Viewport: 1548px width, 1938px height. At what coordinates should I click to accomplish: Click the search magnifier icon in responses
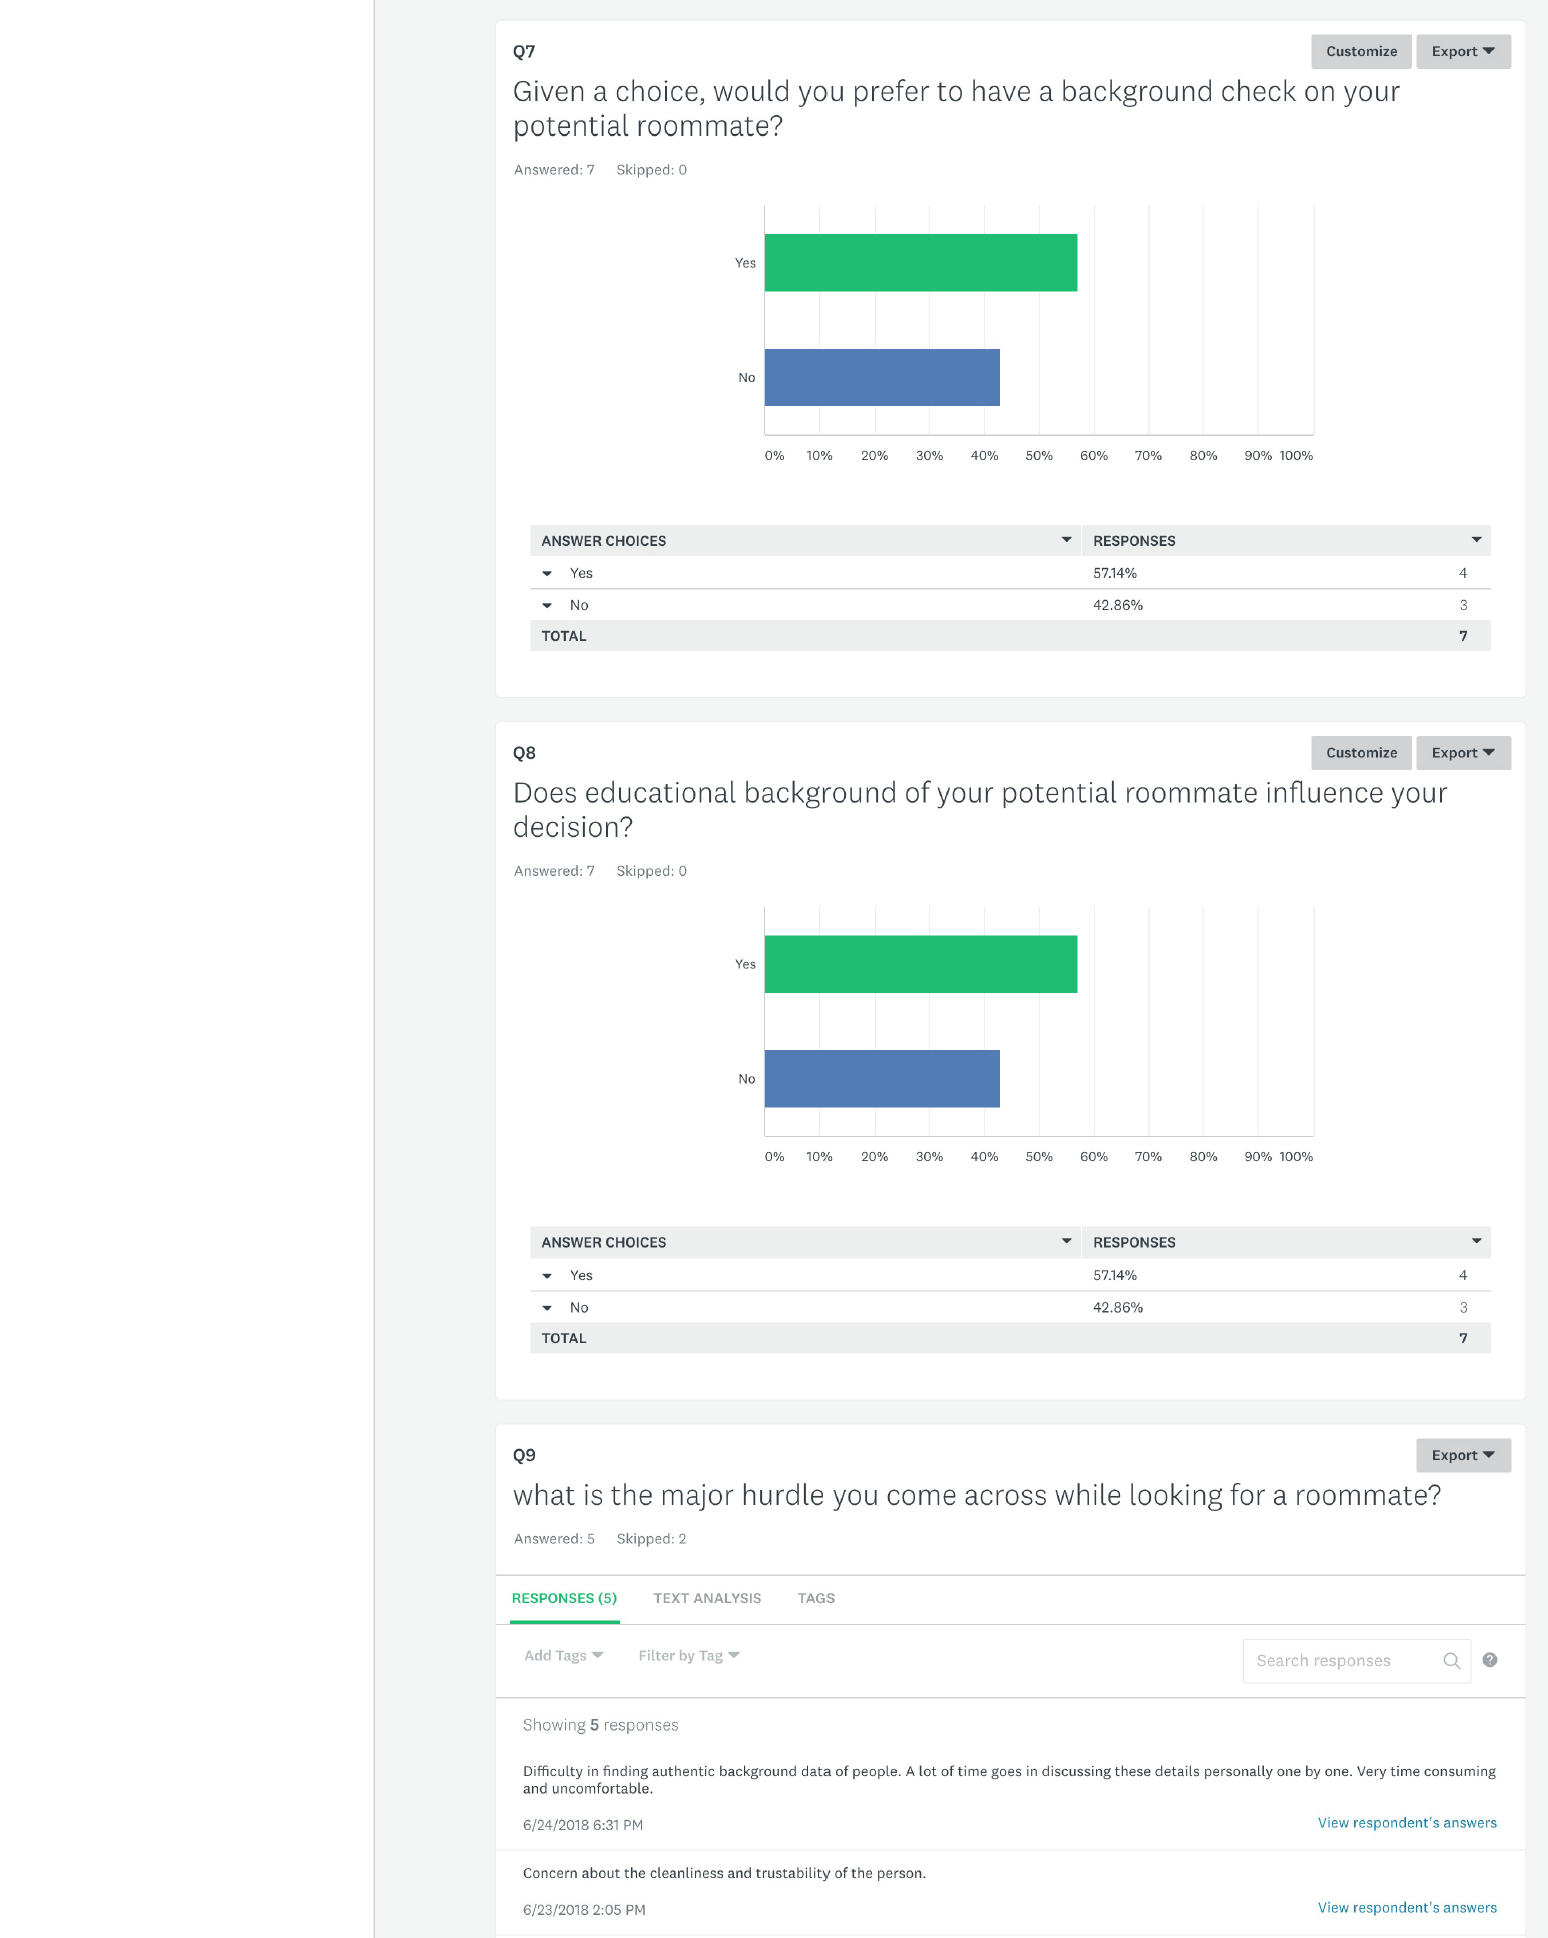pos(1451,1661)
